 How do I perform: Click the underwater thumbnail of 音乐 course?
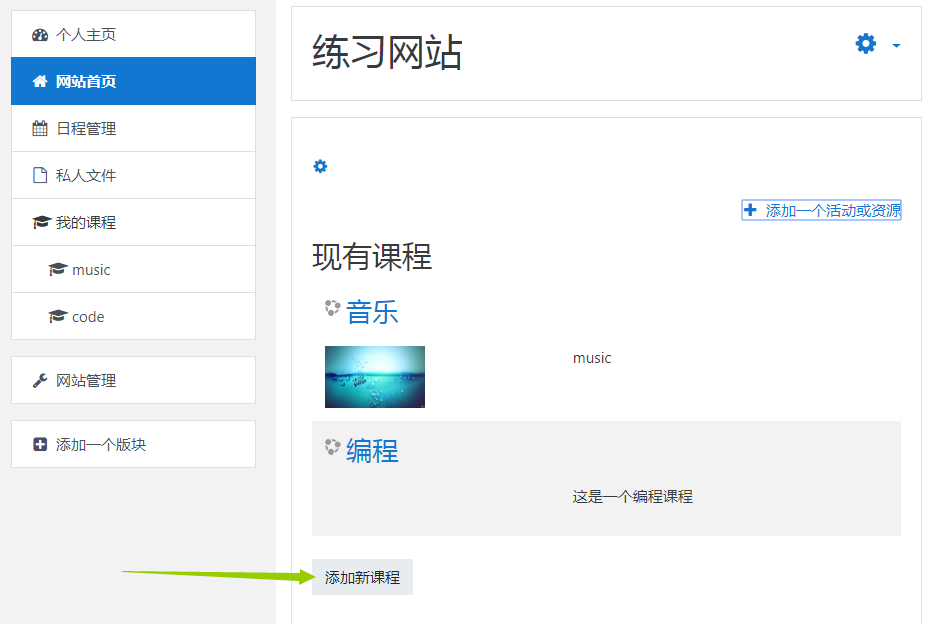(x=375, y=377)
